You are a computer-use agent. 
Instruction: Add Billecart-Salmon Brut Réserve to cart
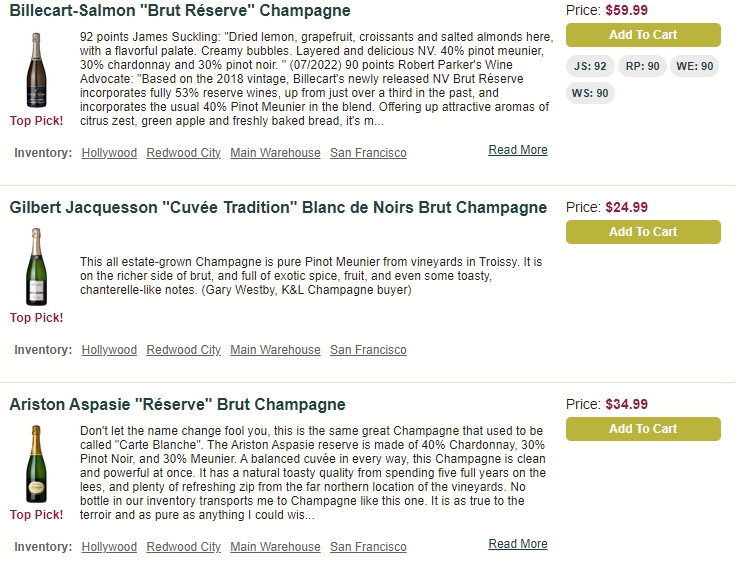click(x=643, y=35)
